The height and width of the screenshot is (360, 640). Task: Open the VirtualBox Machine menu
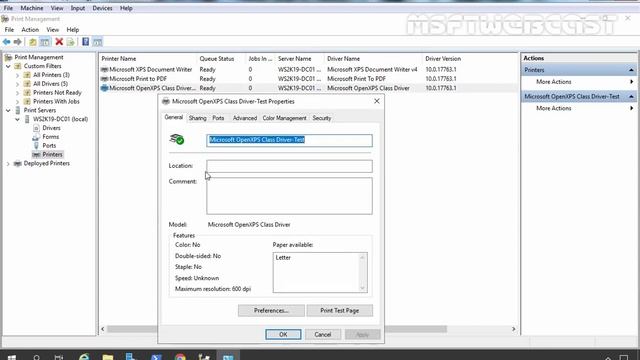click(32, 8)
